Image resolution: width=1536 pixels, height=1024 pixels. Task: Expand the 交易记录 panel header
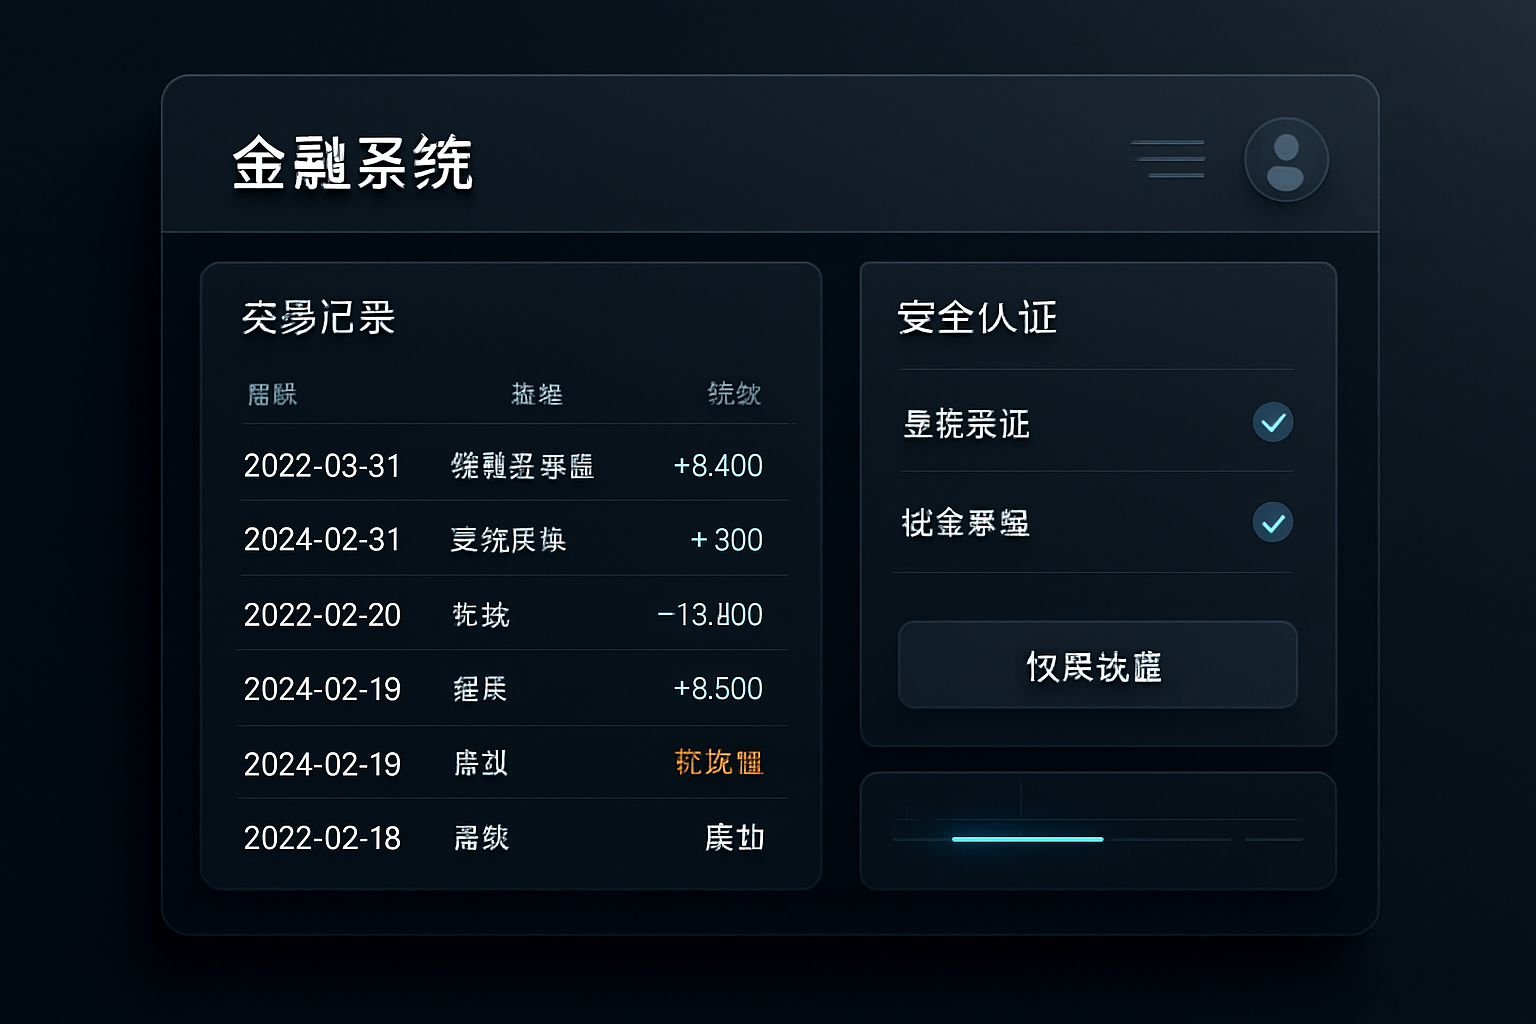pos(318,317)
